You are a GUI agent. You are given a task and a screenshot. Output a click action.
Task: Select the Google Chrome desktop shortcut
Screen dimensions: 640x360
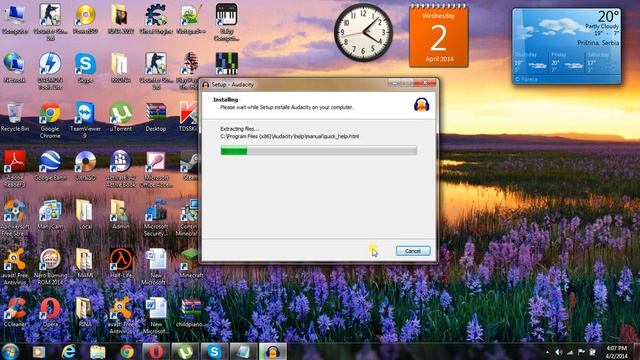tap(50, 120)
